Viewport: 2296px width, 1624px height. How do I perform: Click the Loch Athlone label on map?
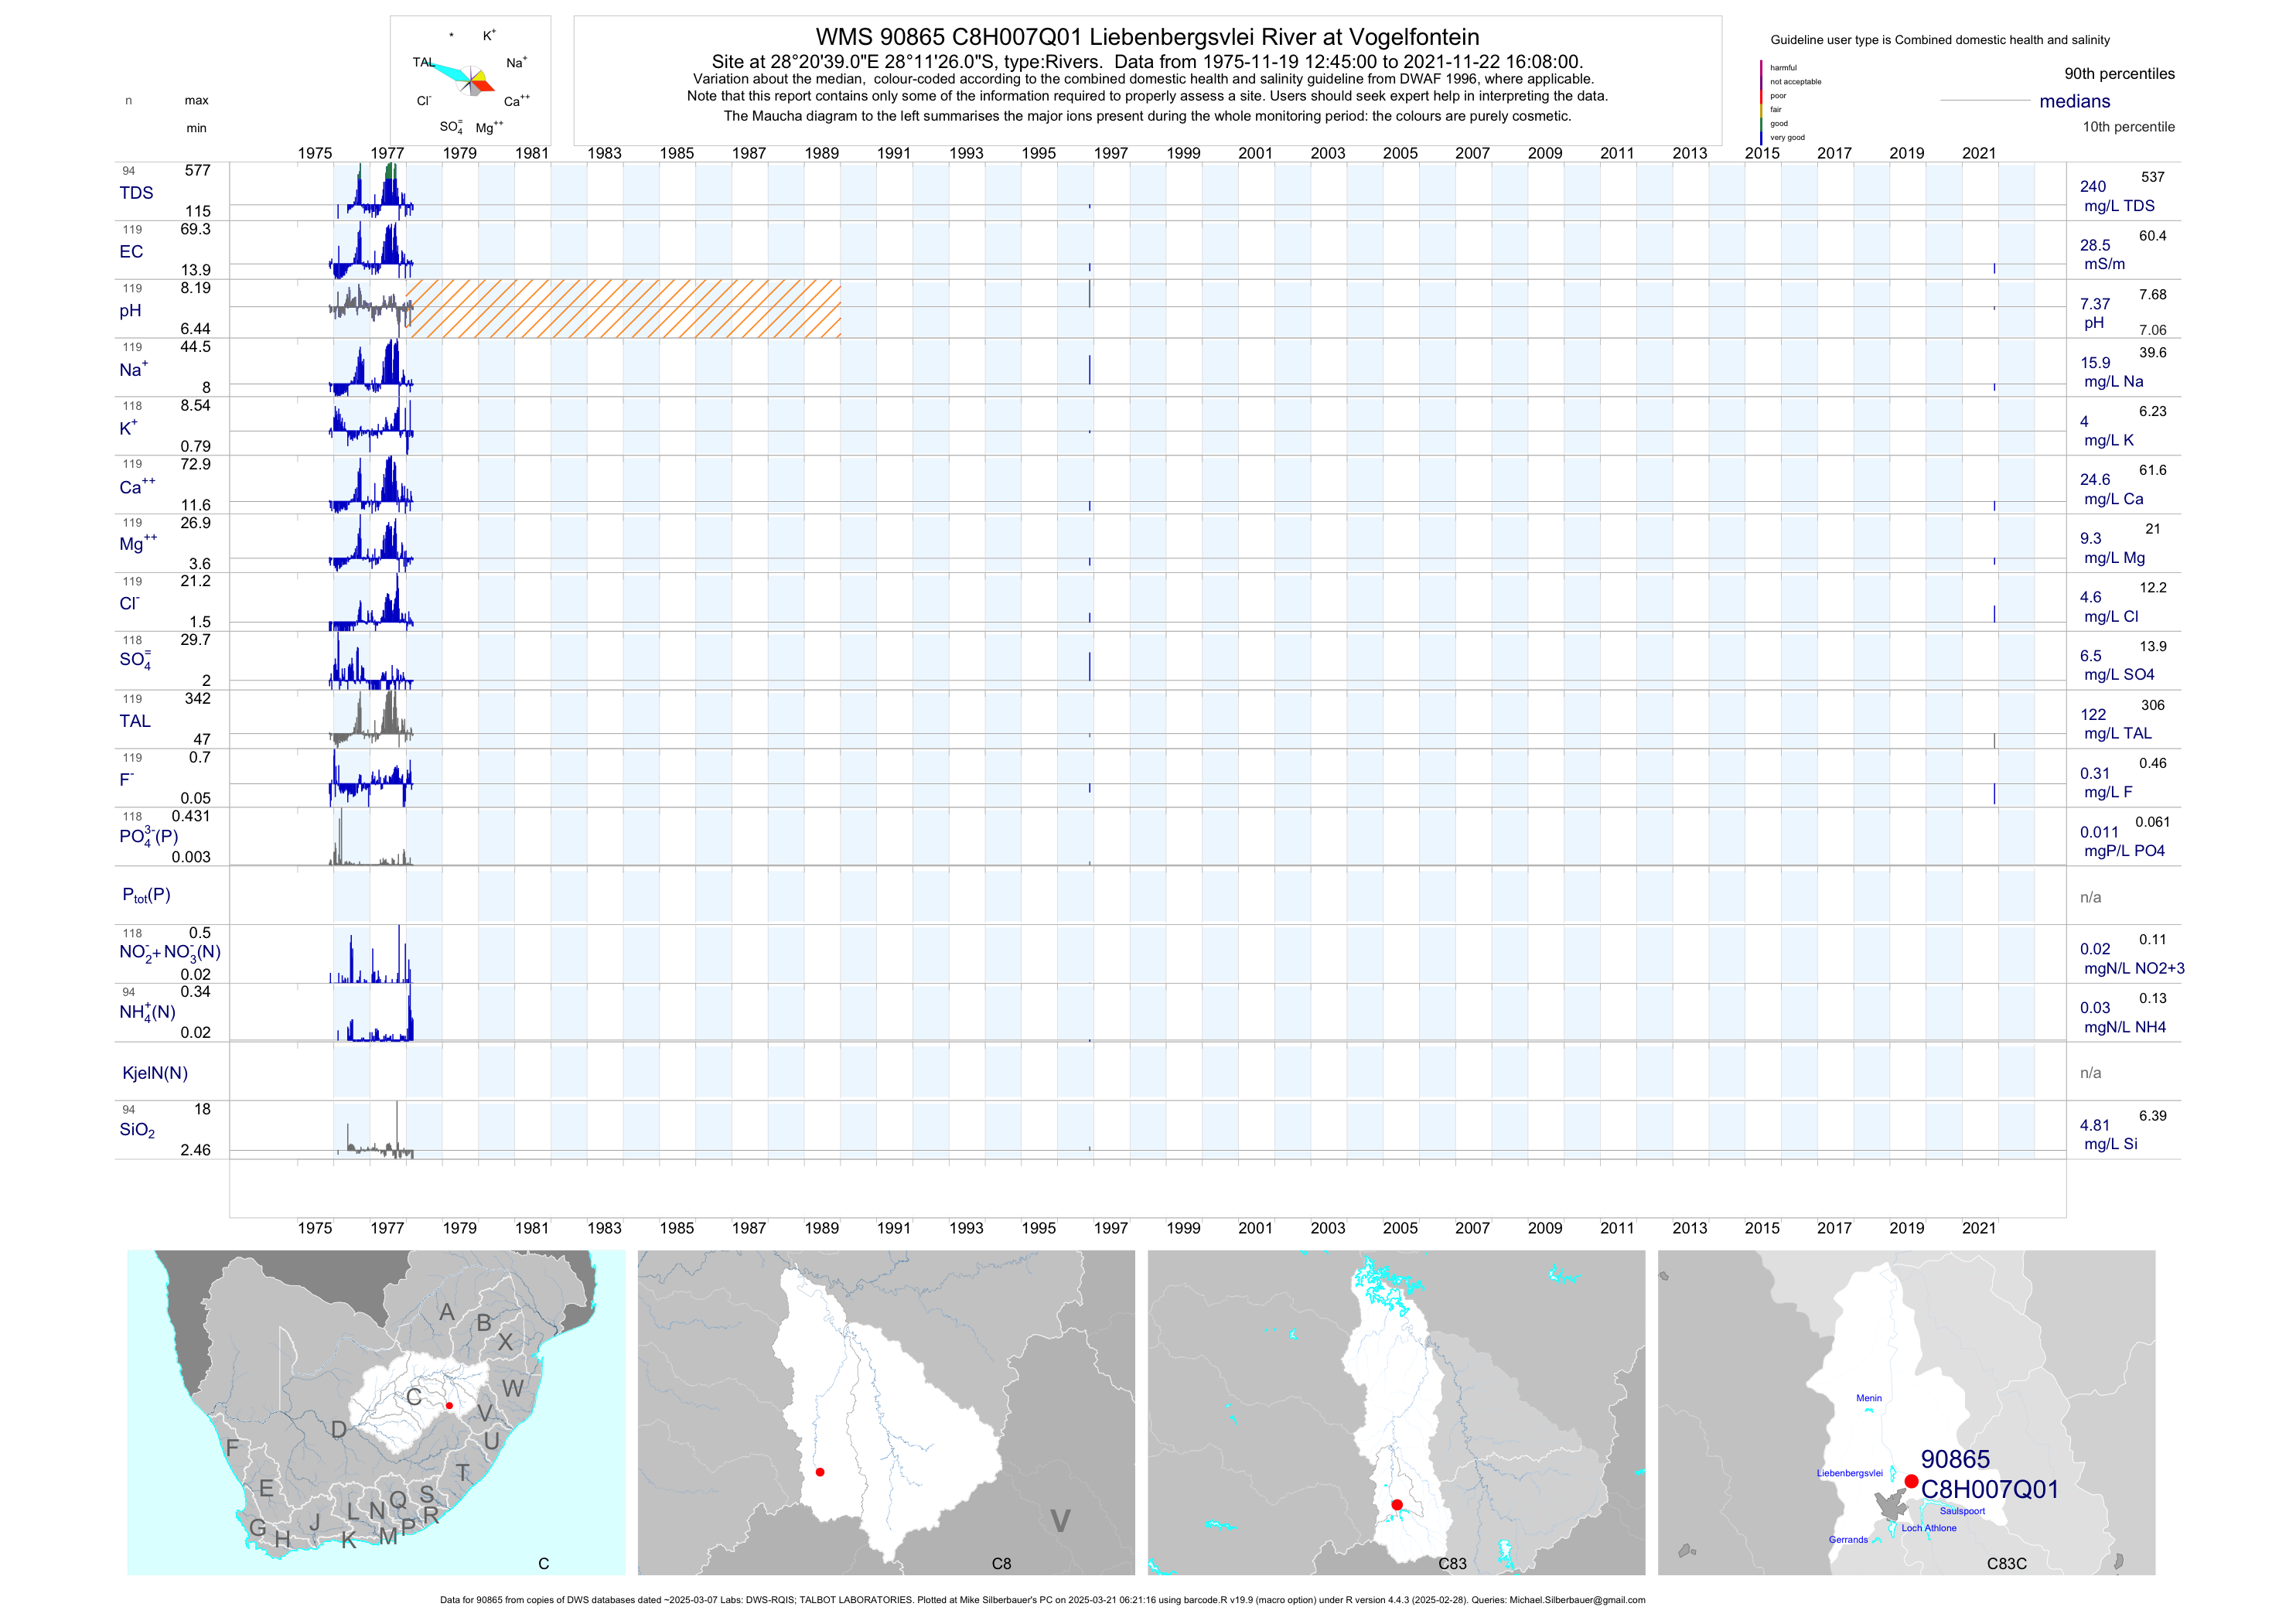click(x=1928, y=1528)
